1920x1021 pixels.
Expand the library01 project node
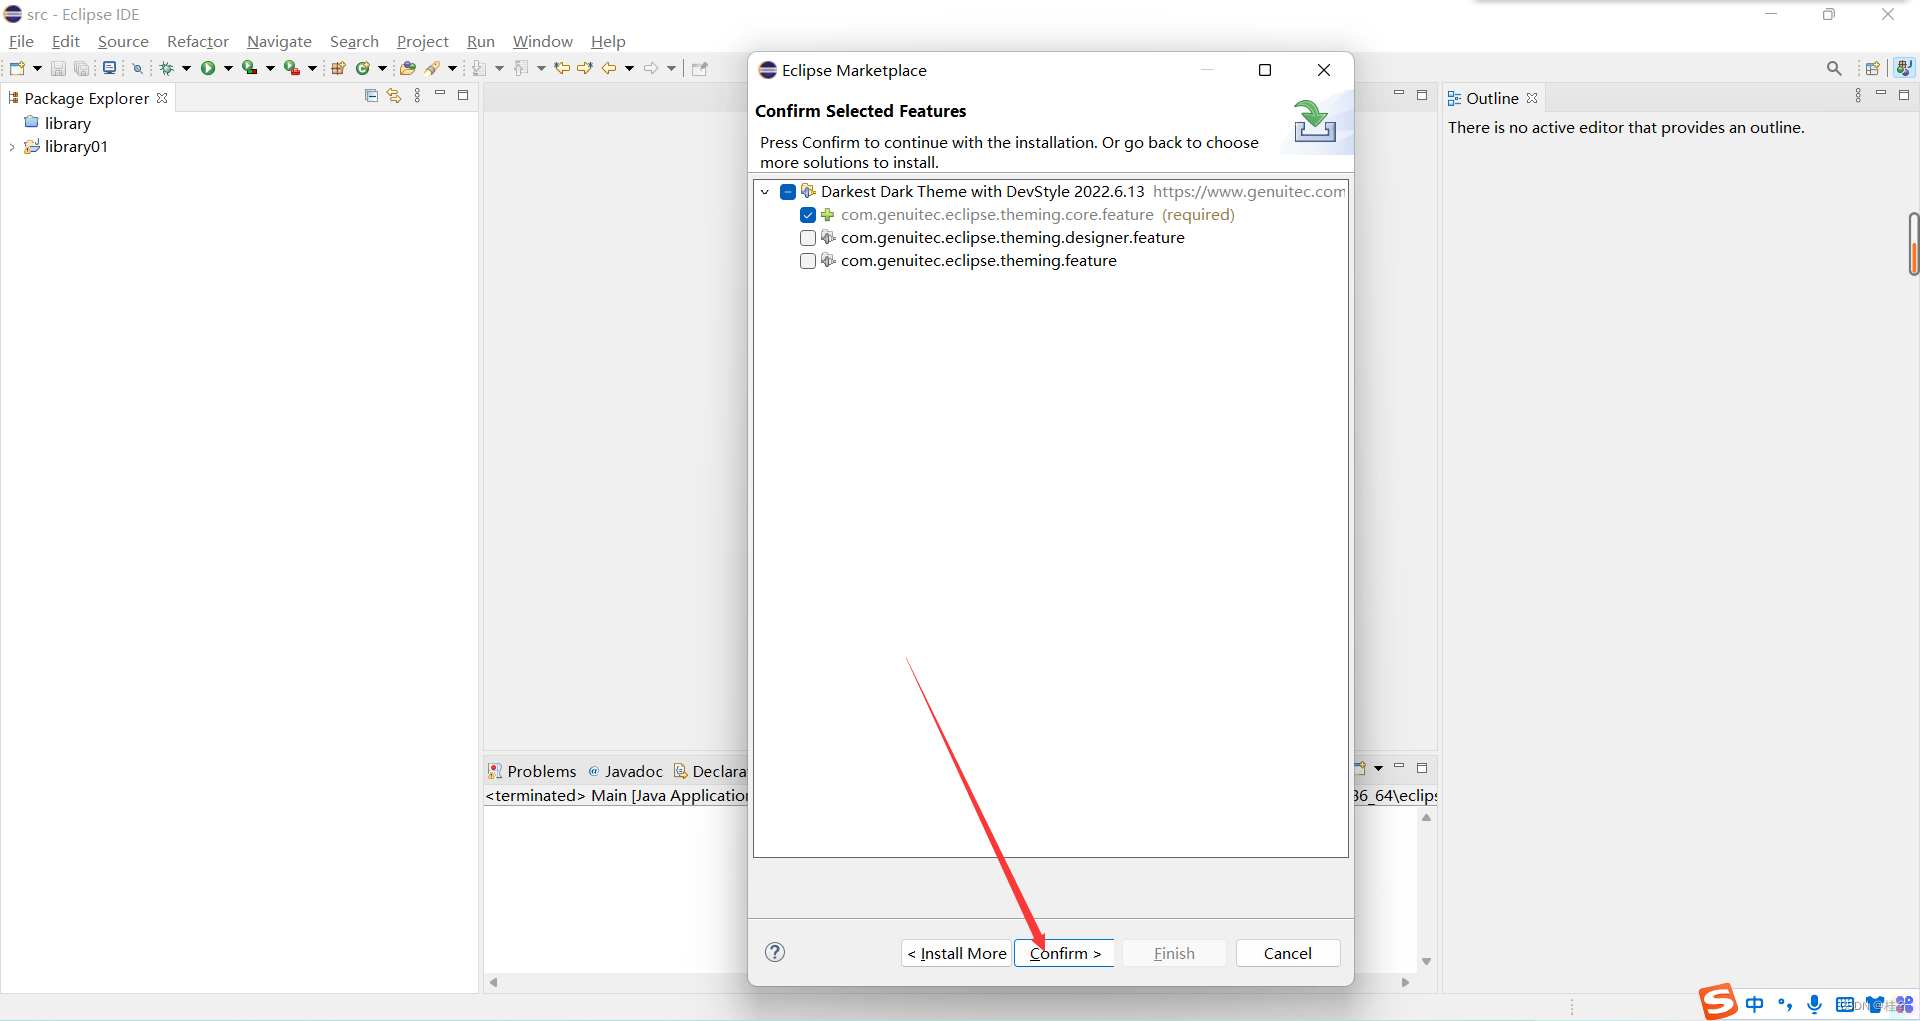point(12,147)
